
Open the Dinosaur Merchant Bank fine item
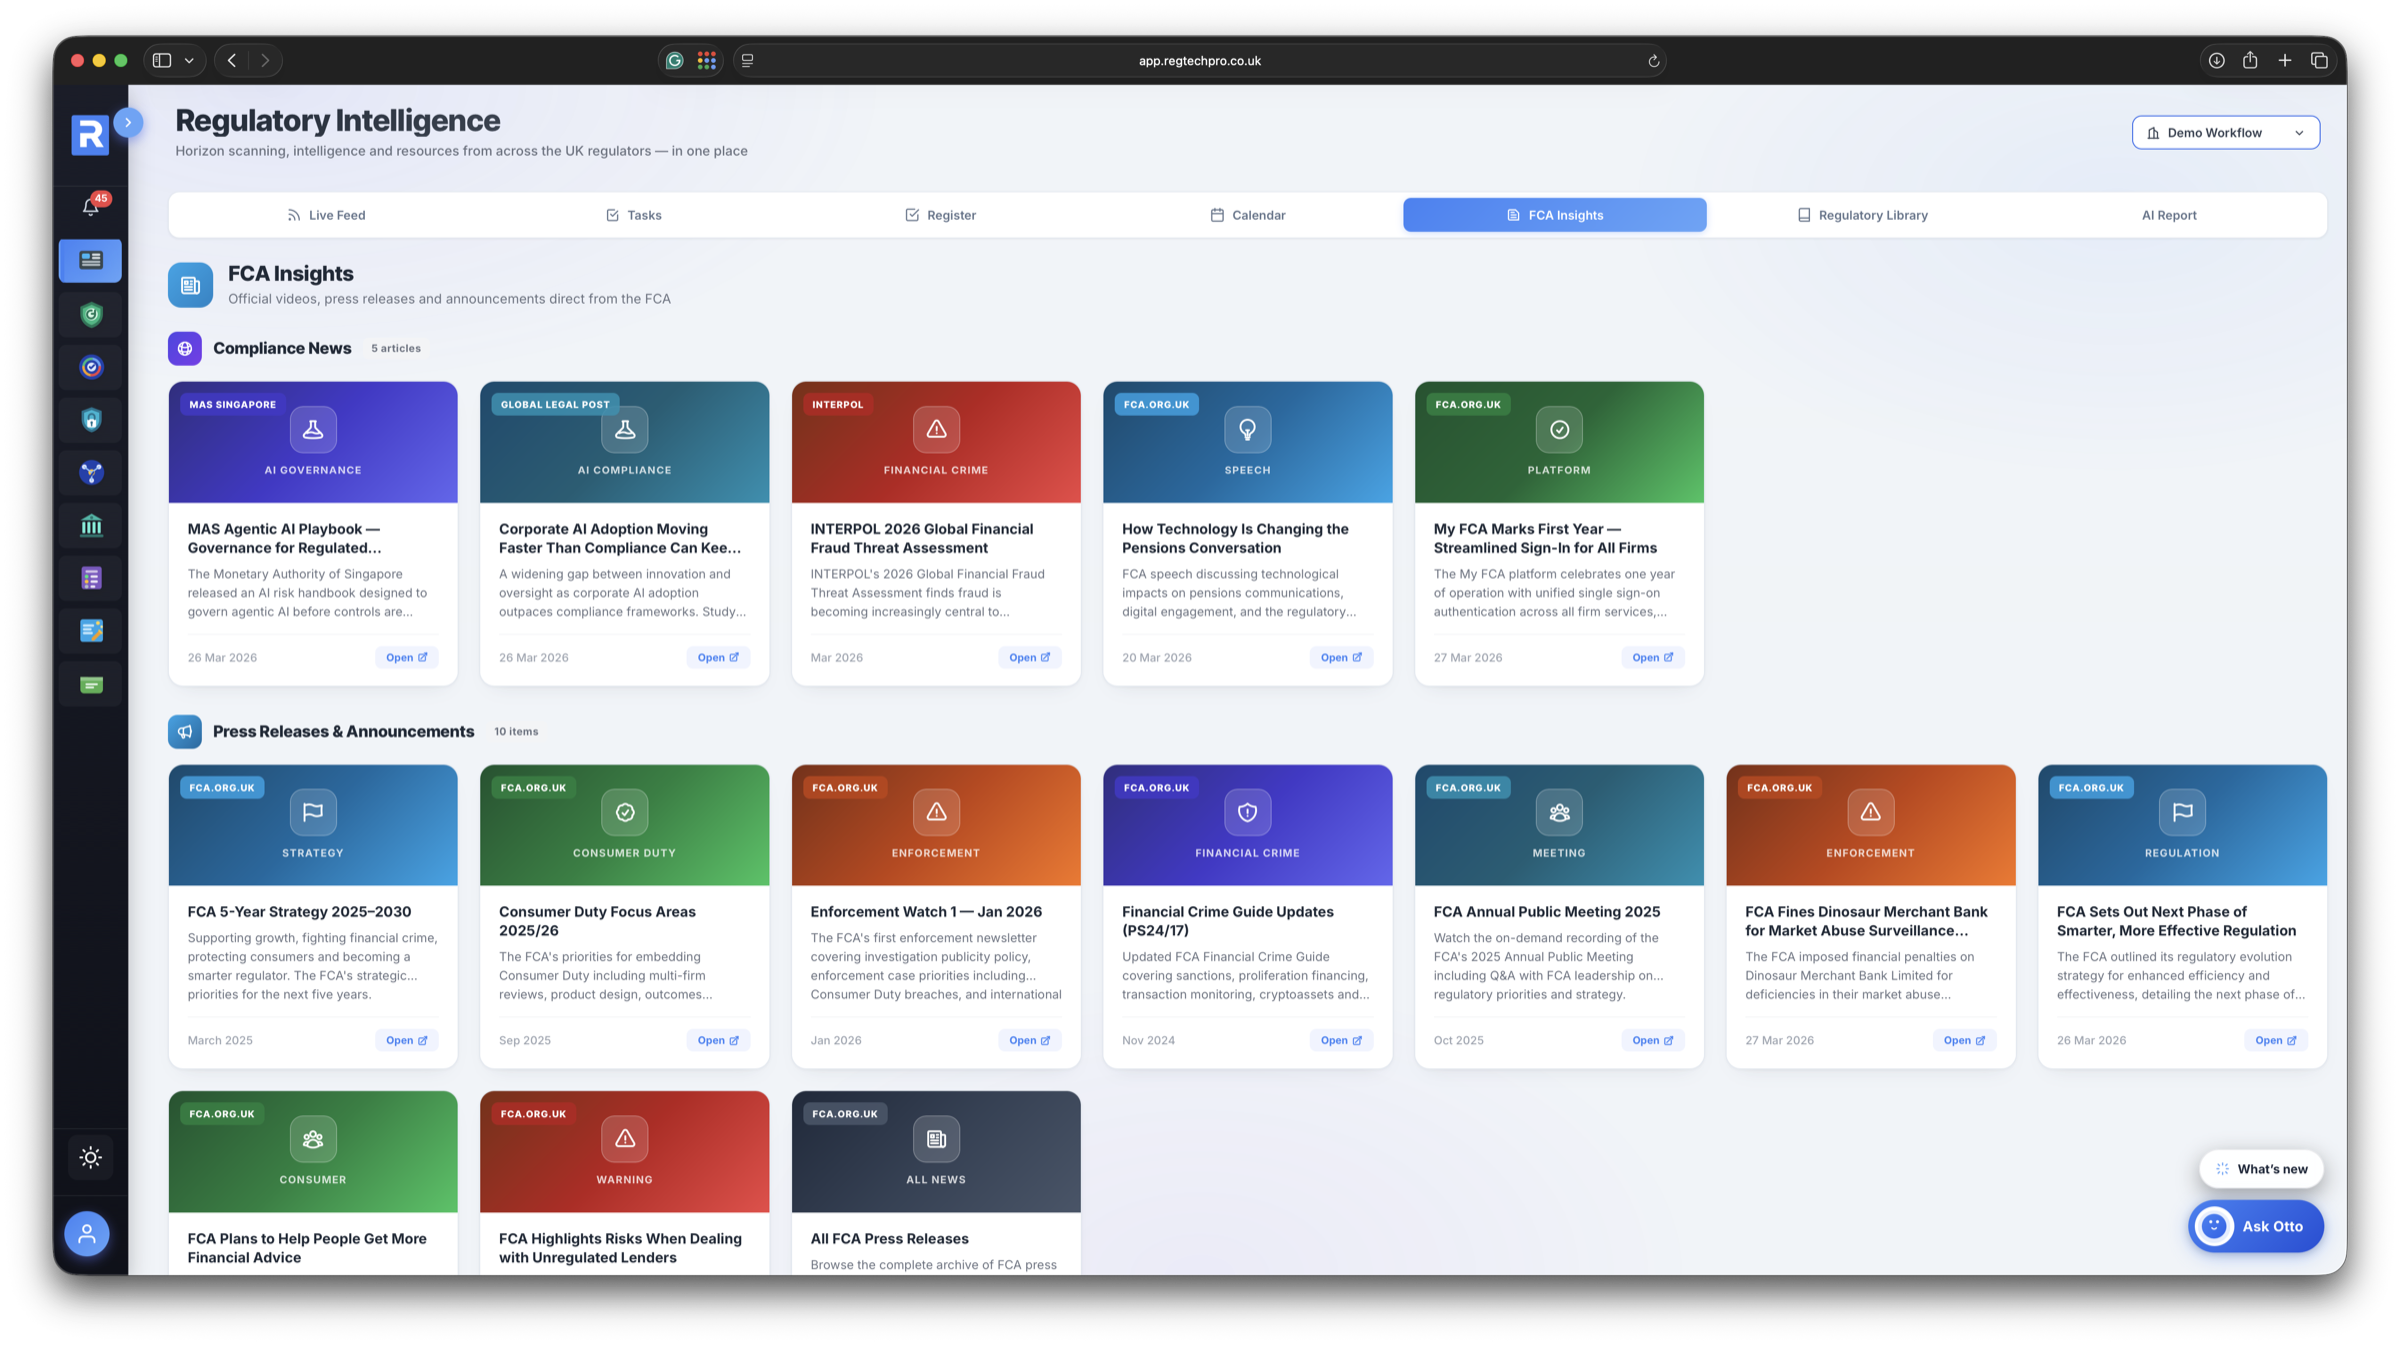(x=1964, y=1040)
